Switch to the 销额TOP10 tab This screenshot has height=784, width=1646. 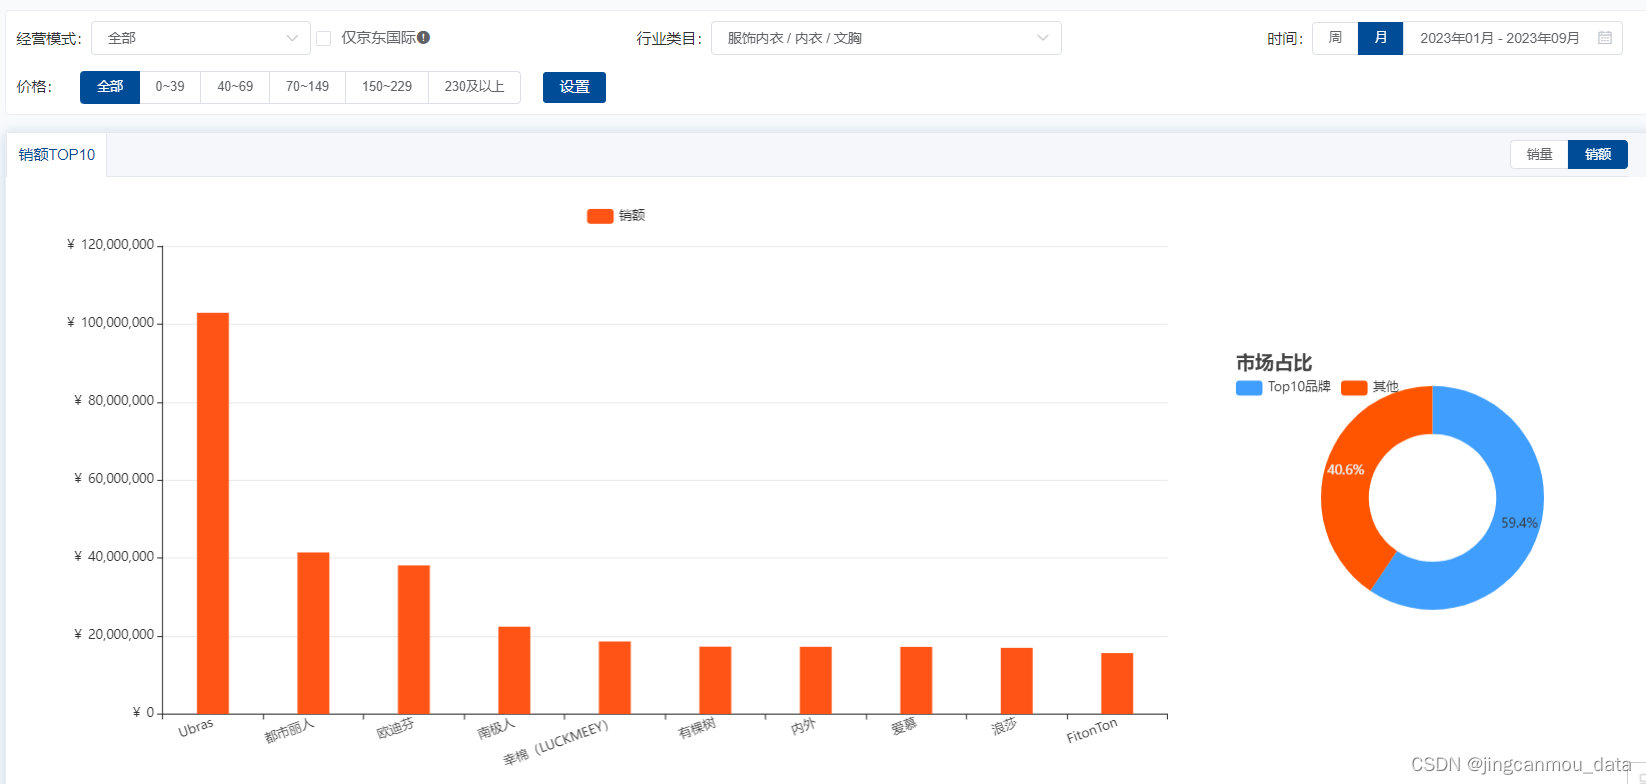[x=57, y=155]
